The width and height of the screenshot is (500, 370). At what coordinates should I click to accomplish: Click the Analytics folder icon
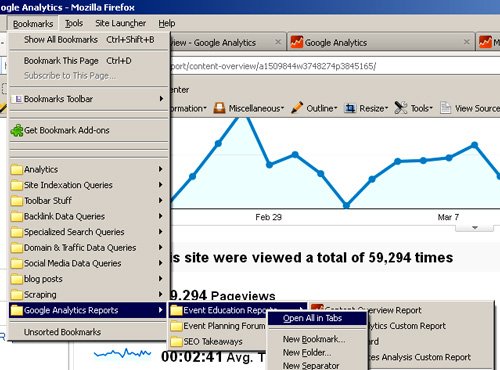tap(16, 169)
